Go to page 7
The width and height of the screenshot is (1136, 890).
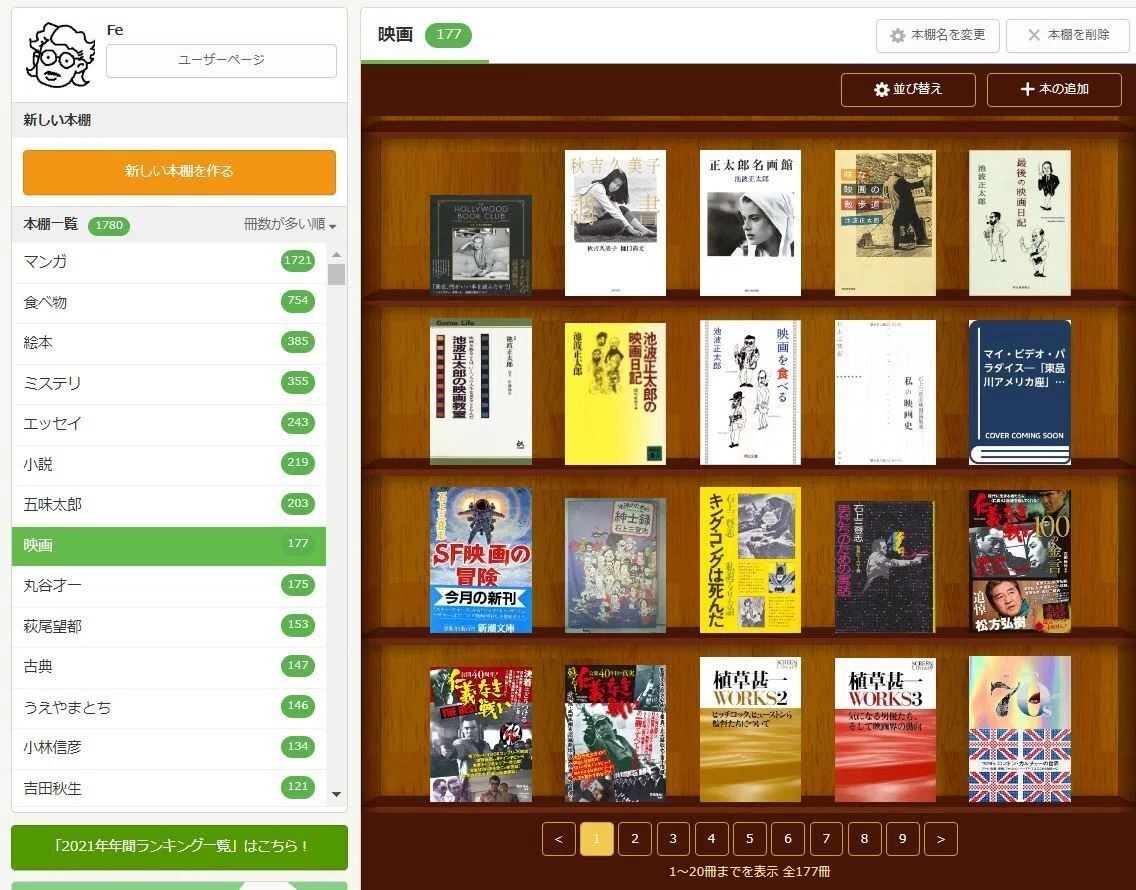(826, 839)
